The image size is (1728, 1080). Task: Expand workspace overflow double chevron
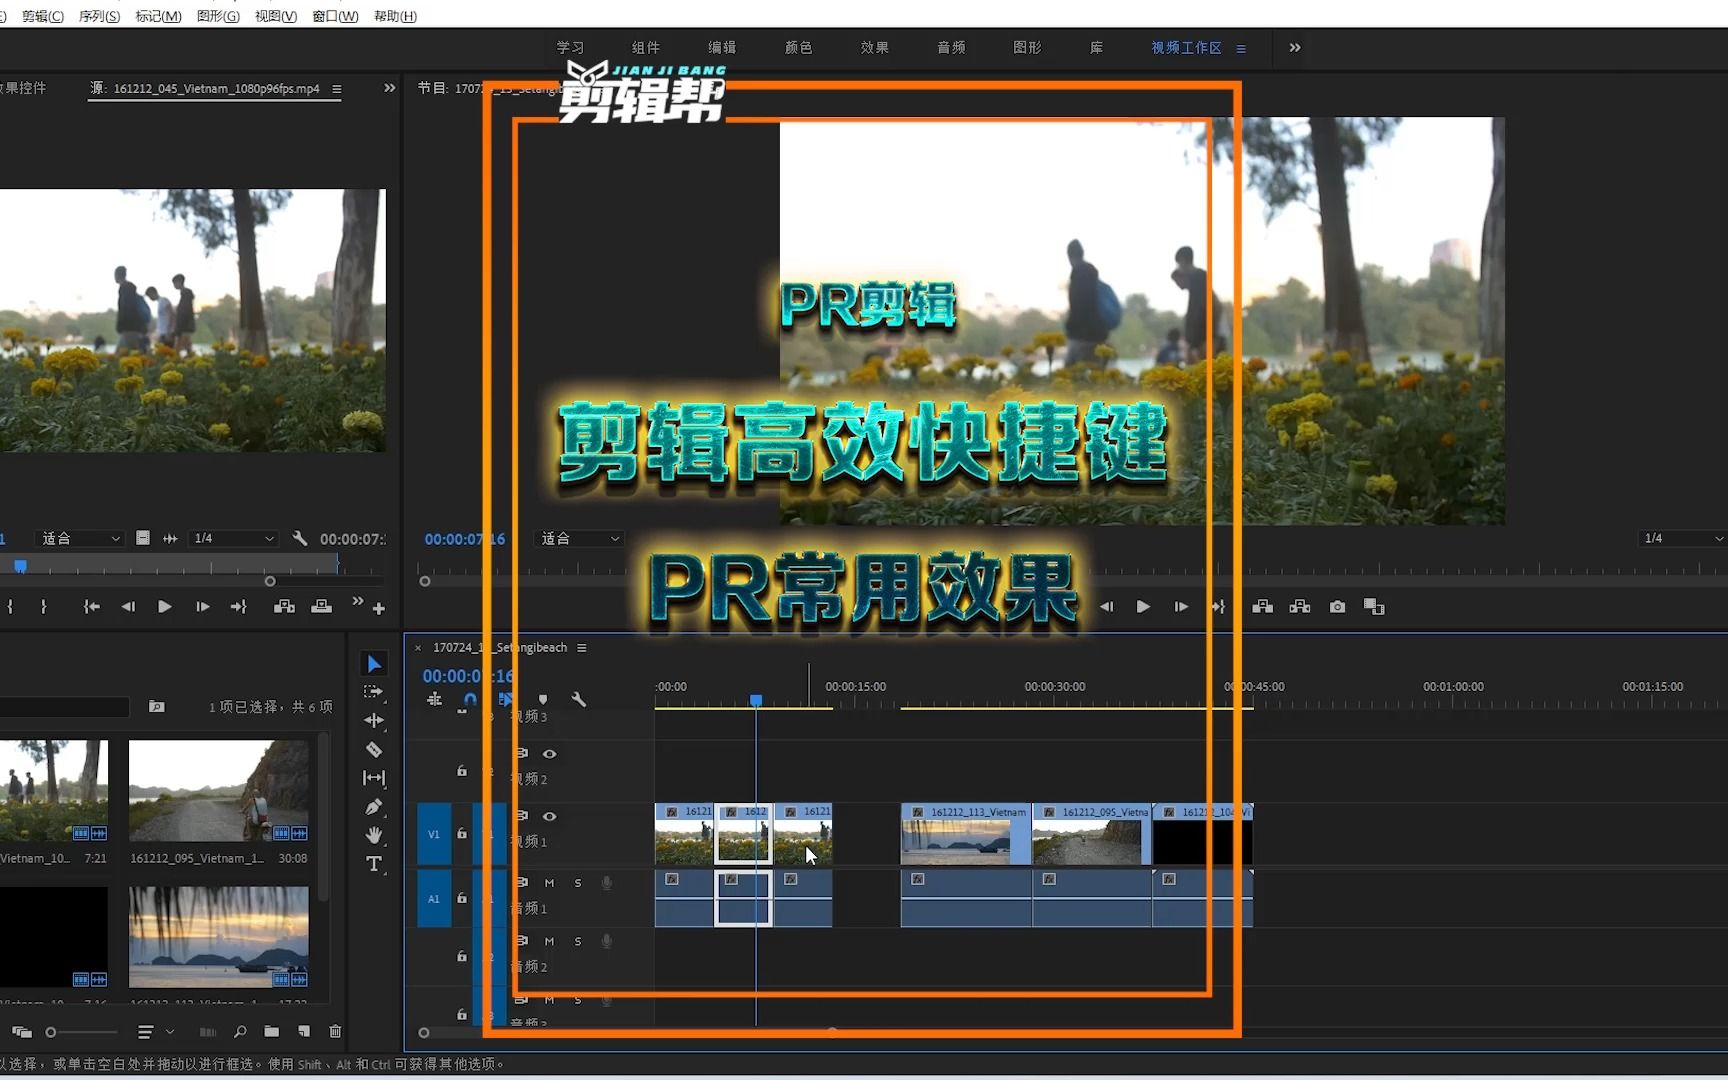(1295, 47)
